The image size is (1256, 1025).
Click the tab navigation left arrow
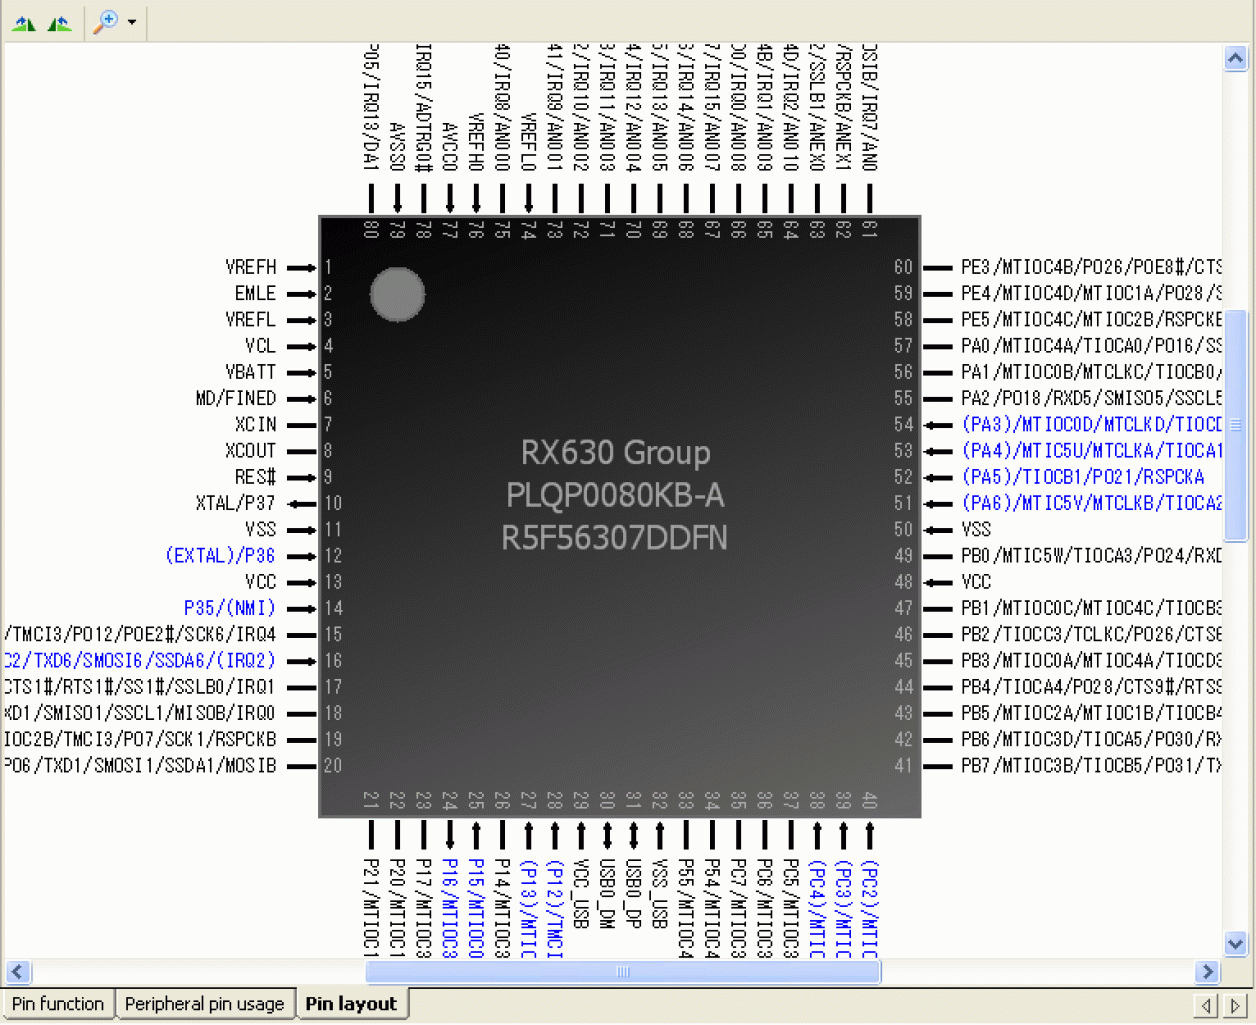(x=1206, y=1006)
